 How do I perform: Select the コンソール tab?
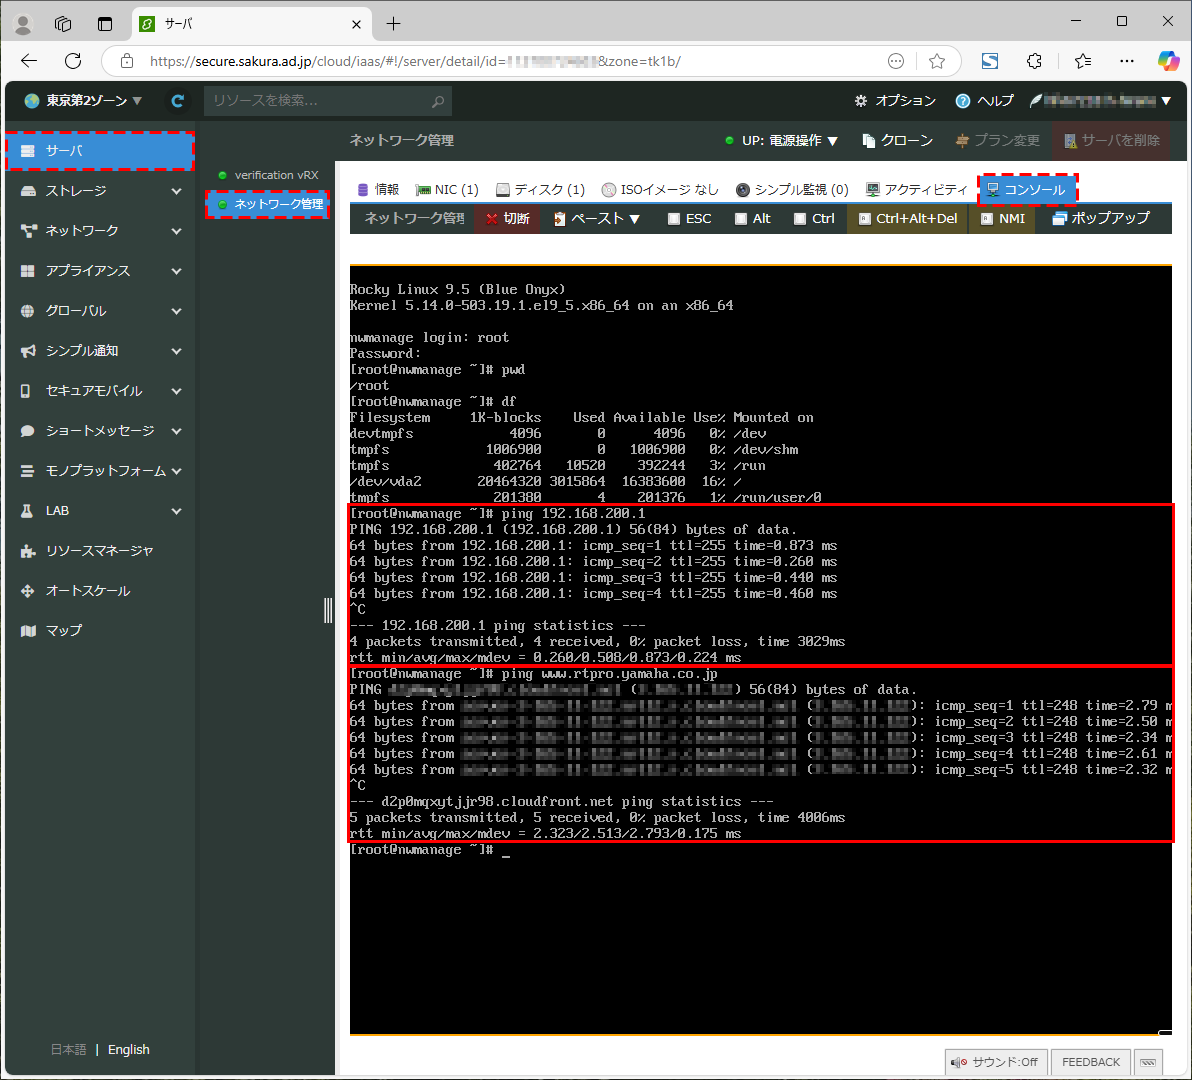pos(1027,190)
